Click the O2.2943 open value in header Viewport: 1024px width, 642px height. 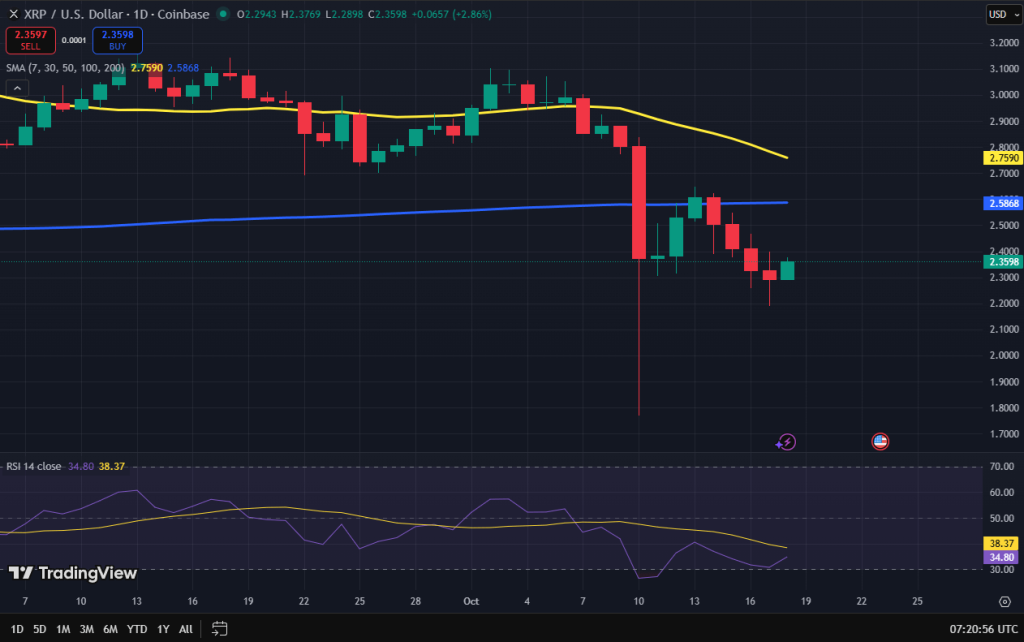point(257,14)
